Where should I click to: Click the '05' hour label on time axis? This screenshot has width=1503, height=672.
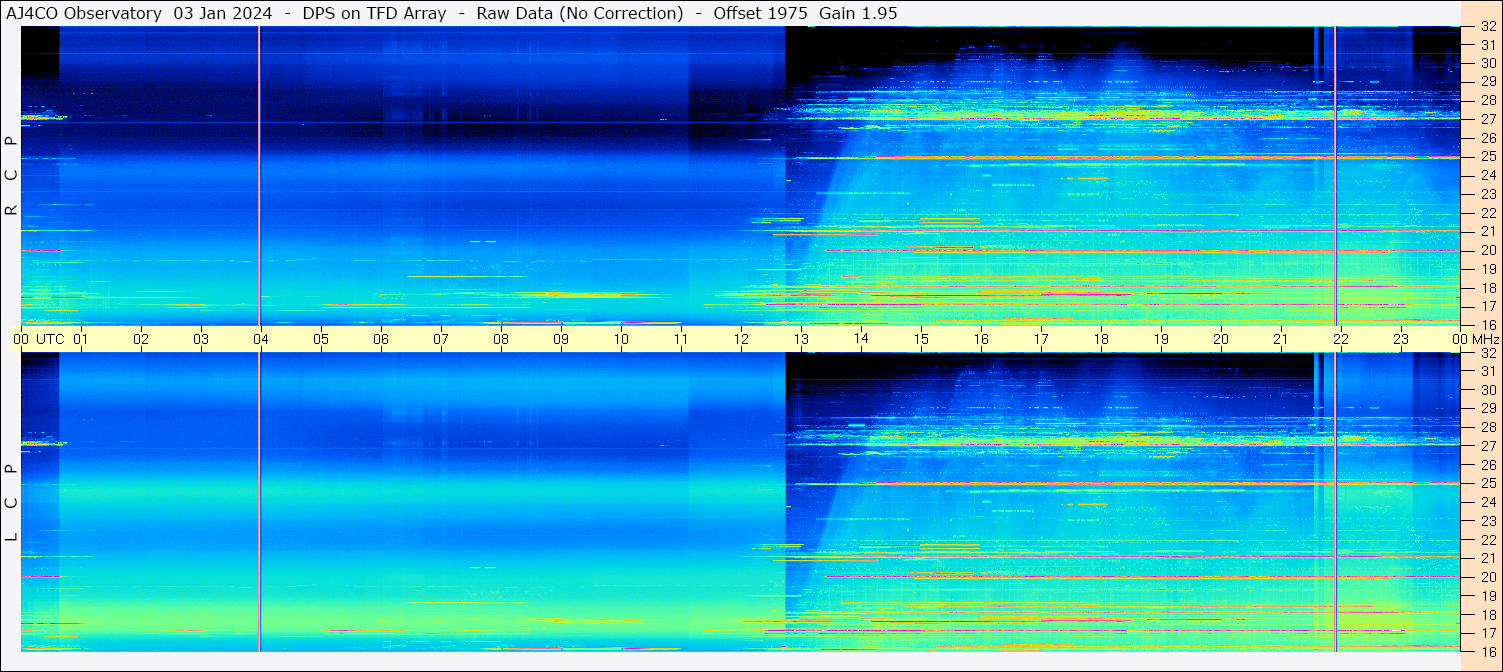click(x=321, y=339)
